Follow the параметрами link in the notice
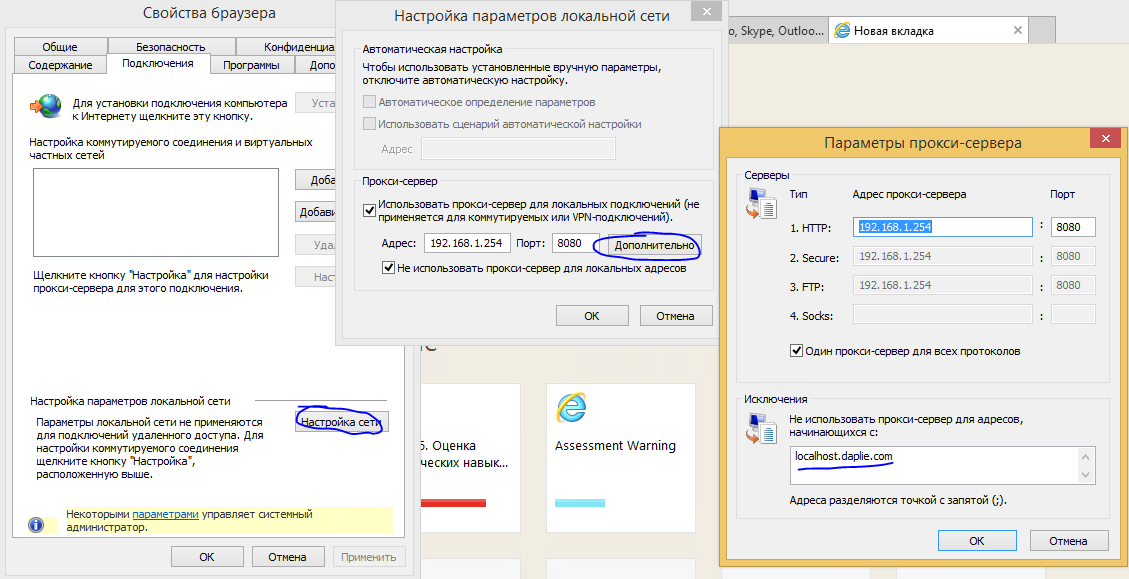The image size is (1129, 579). tap(165, 514)
